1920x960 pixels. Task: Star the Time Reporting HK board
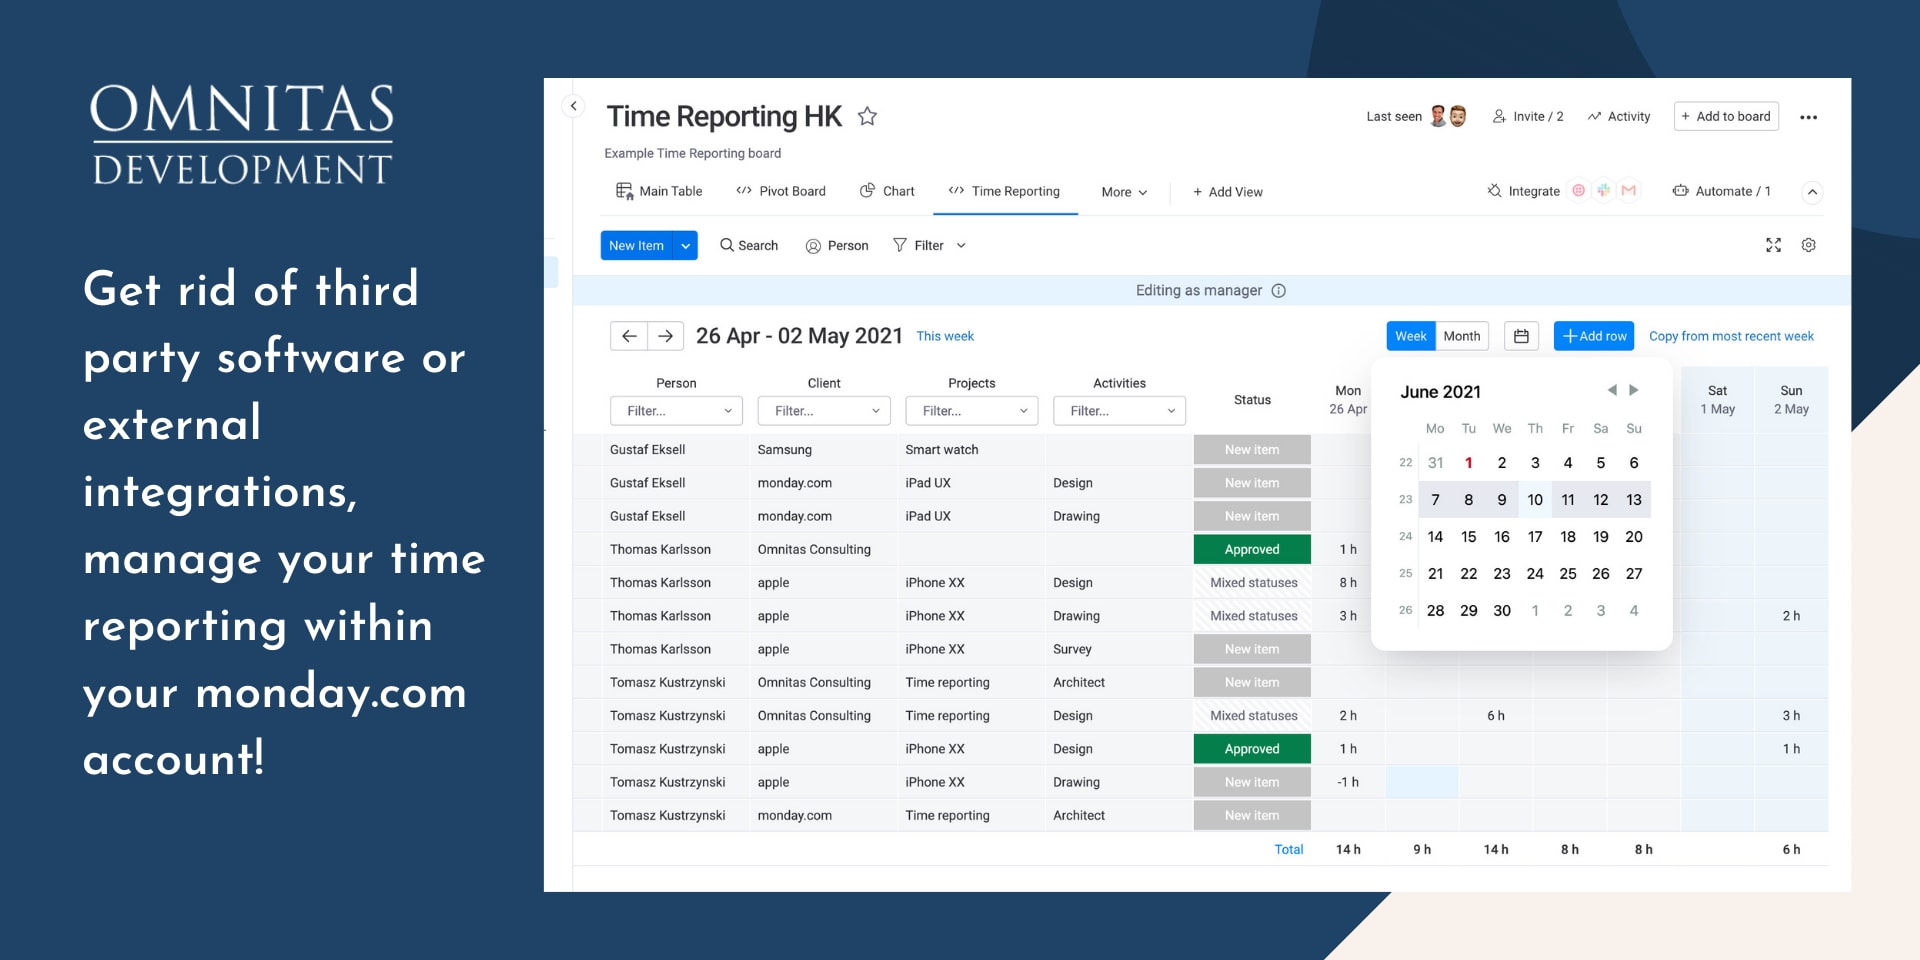867,116
